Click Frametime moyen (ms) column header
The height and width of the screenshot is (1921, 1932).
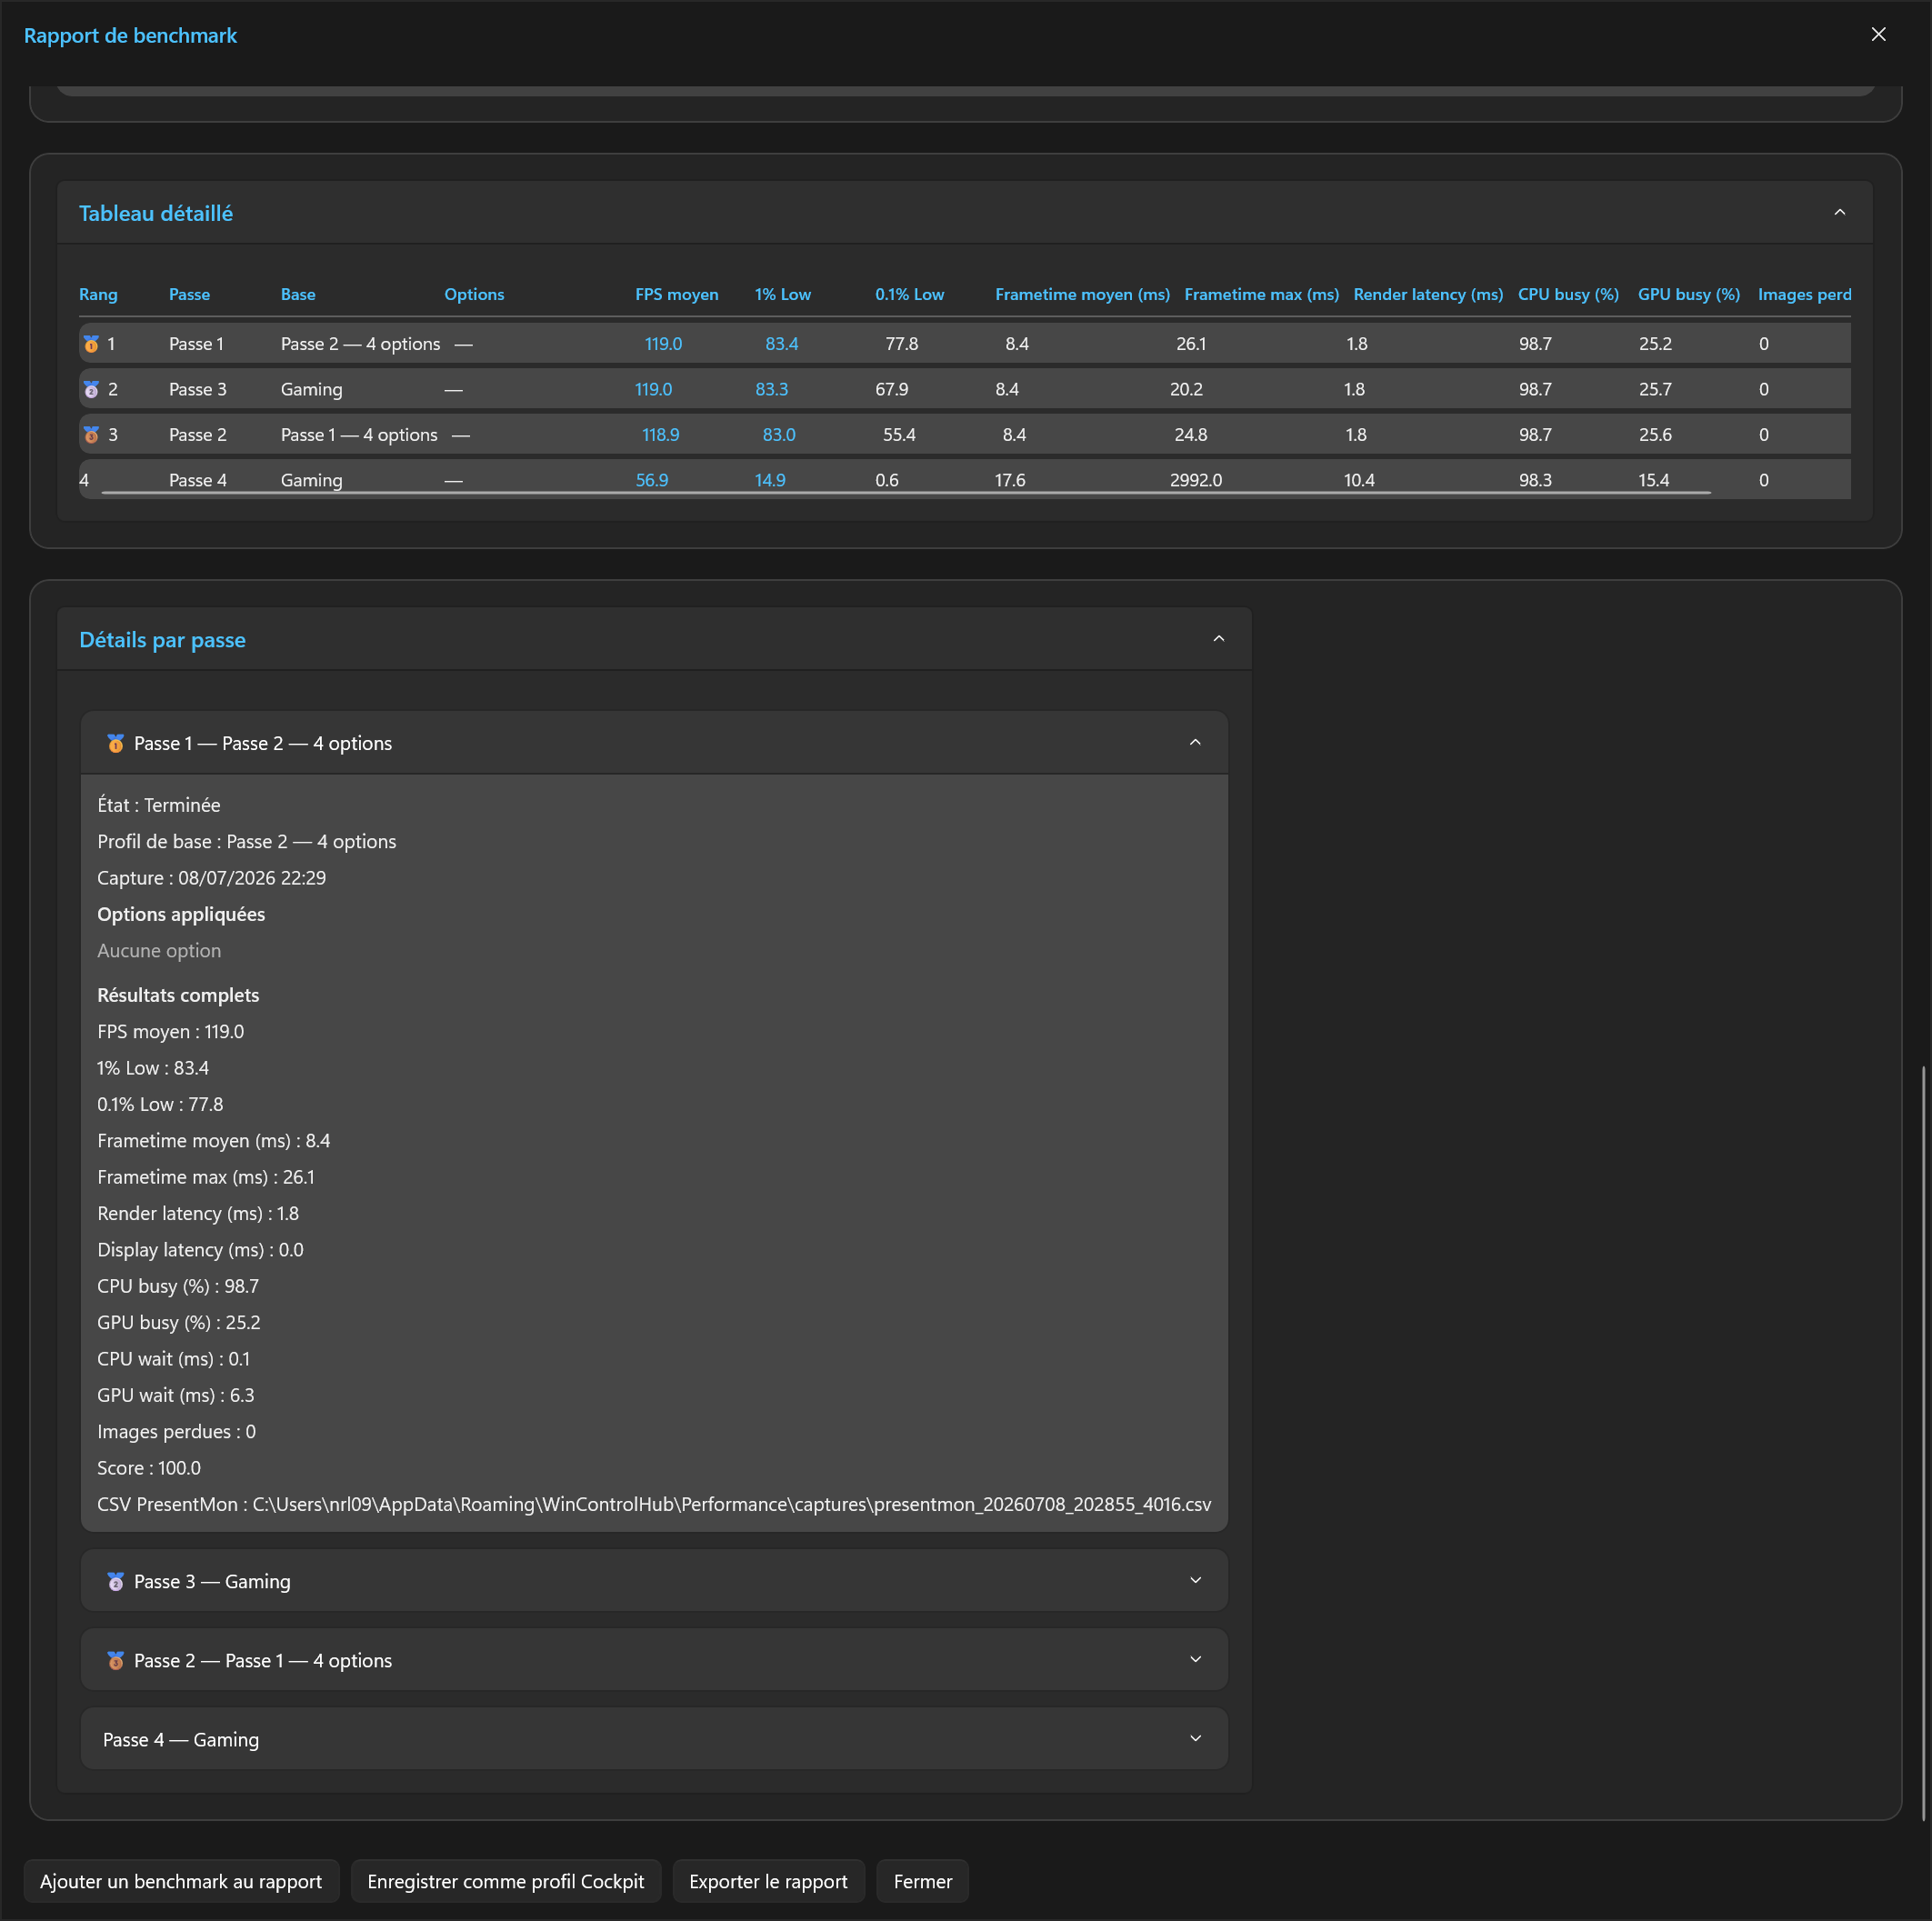coord(1082,294)
